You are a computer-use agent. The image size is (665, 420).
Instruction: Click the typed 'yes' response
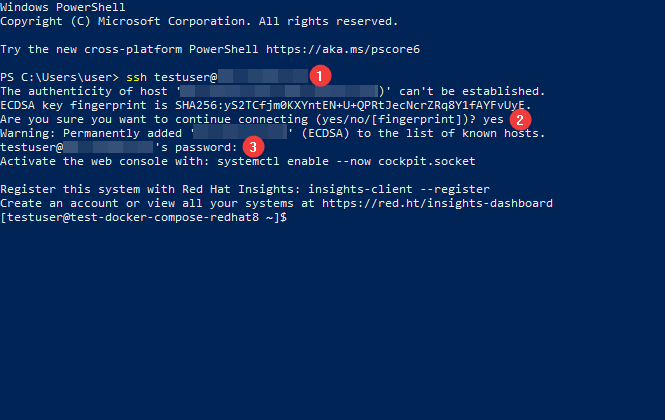(493, 119)
